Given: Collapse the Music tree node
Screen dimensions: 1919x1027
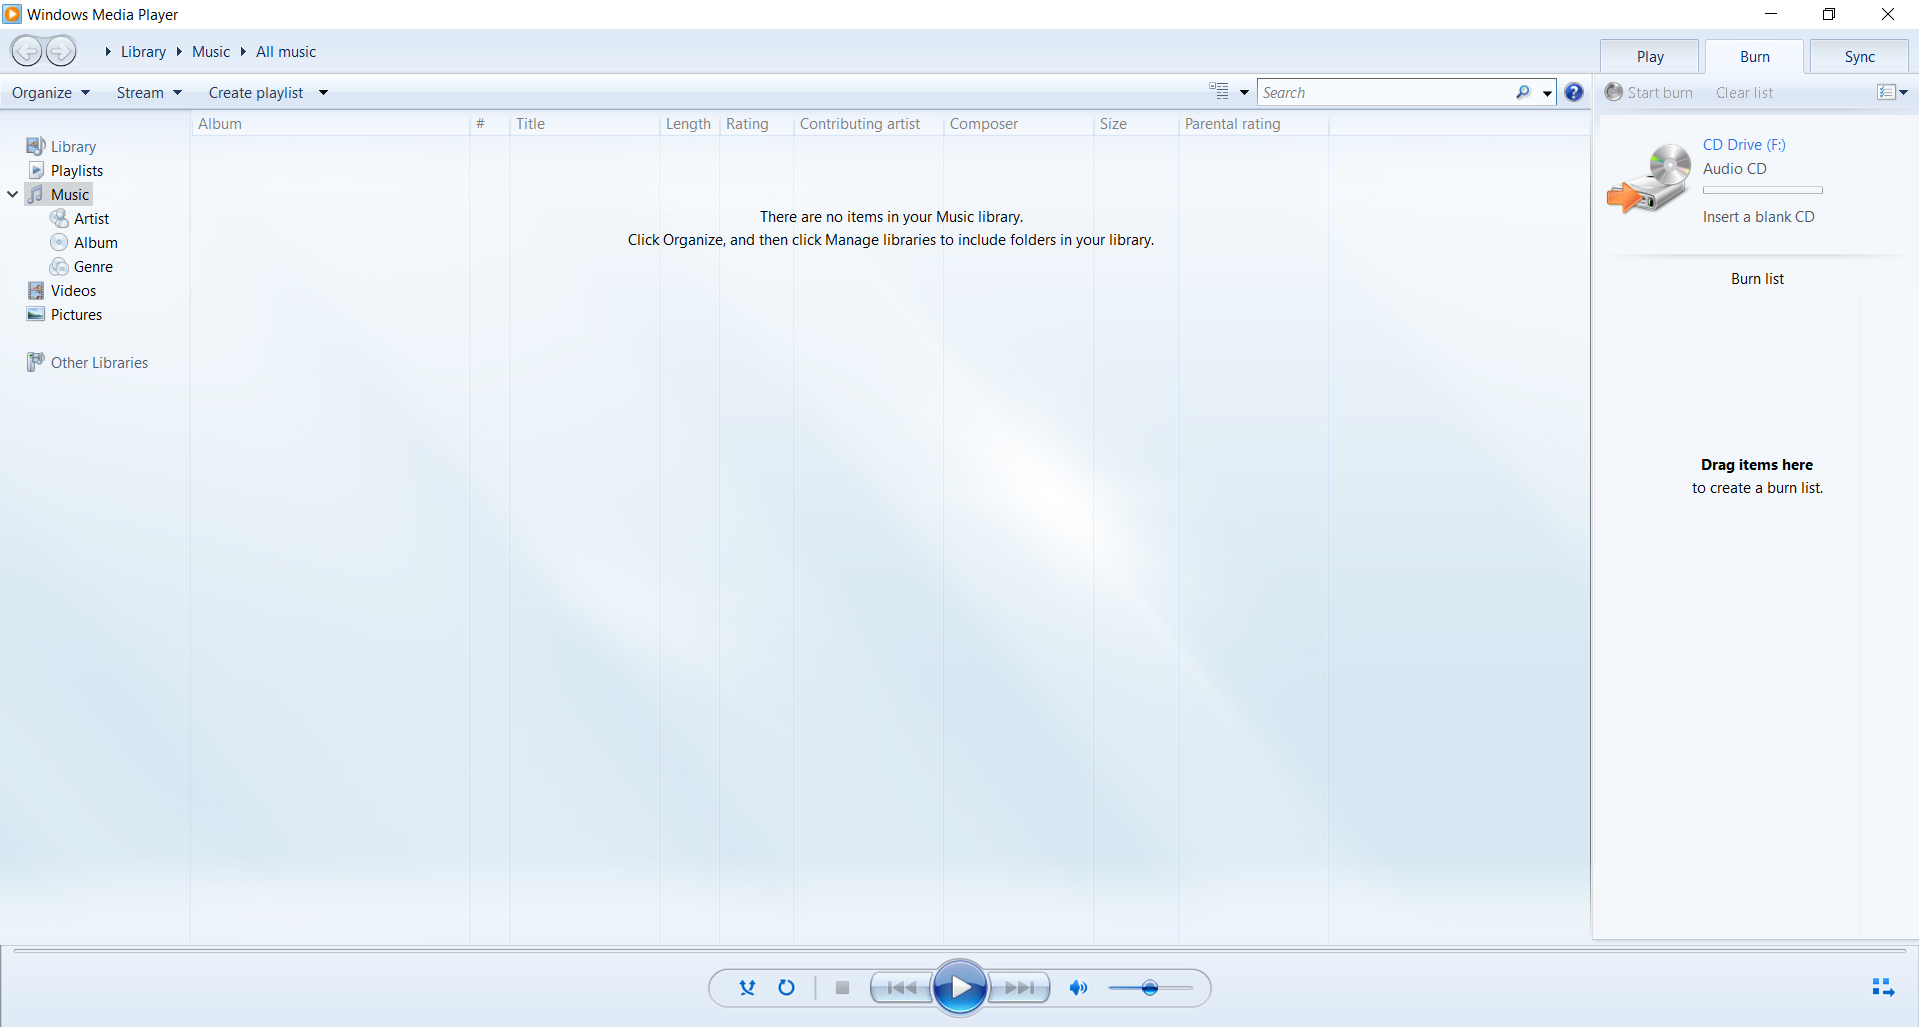Looking at the screenshot, I should click(x=13, y=195).
